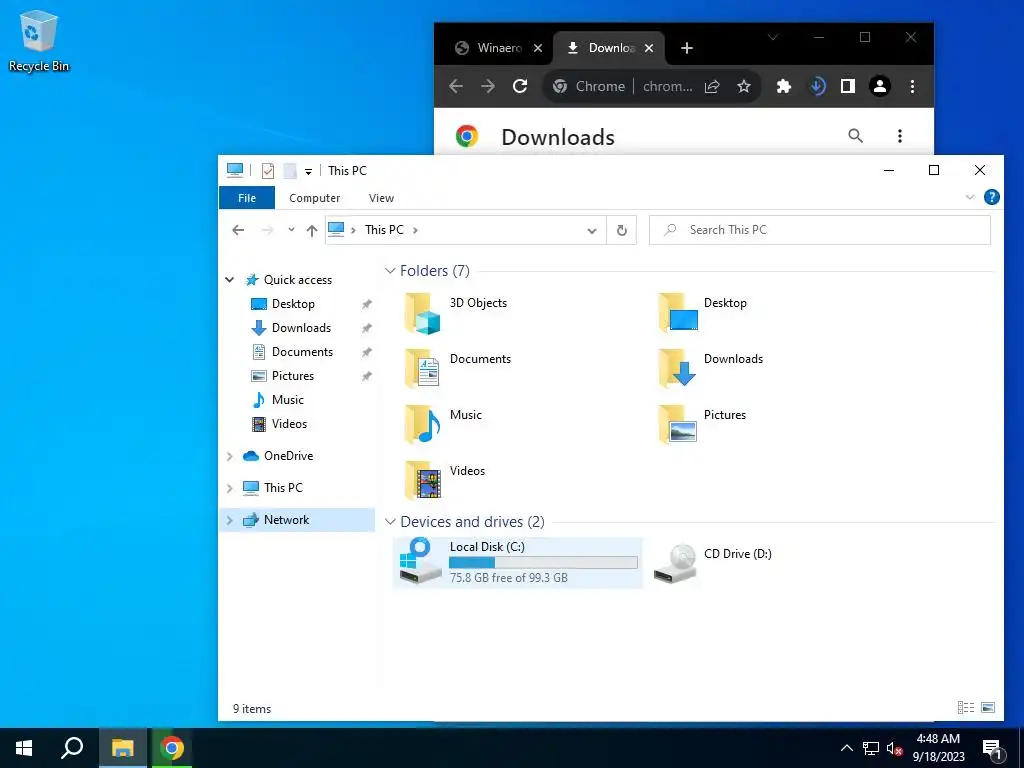Select Music in Quick access sidebar
The image size is (1024, 768).
point(287,400)
